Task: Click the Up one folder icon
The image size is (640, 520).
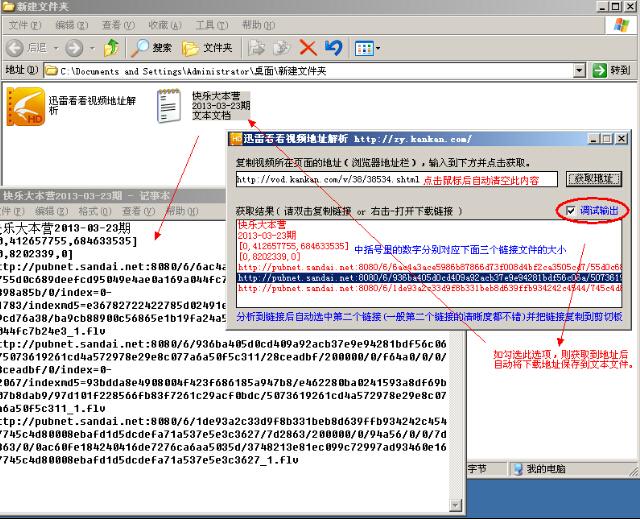Action: [112, 47]
